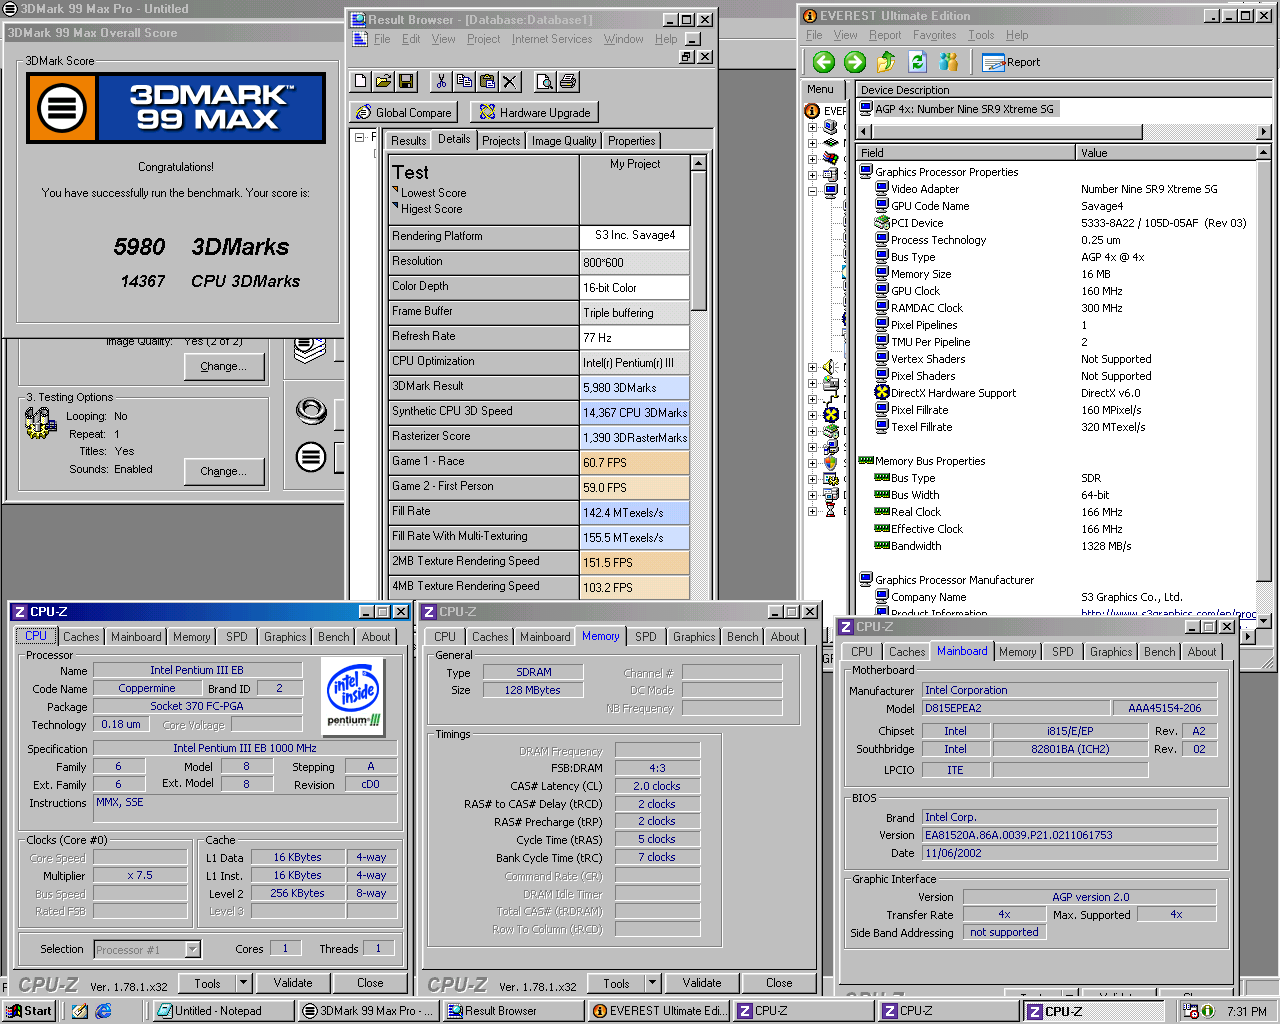Click the Refresh icon in EVEREST toolbar
The image size is (1280, 1024).
coord(917,62)
